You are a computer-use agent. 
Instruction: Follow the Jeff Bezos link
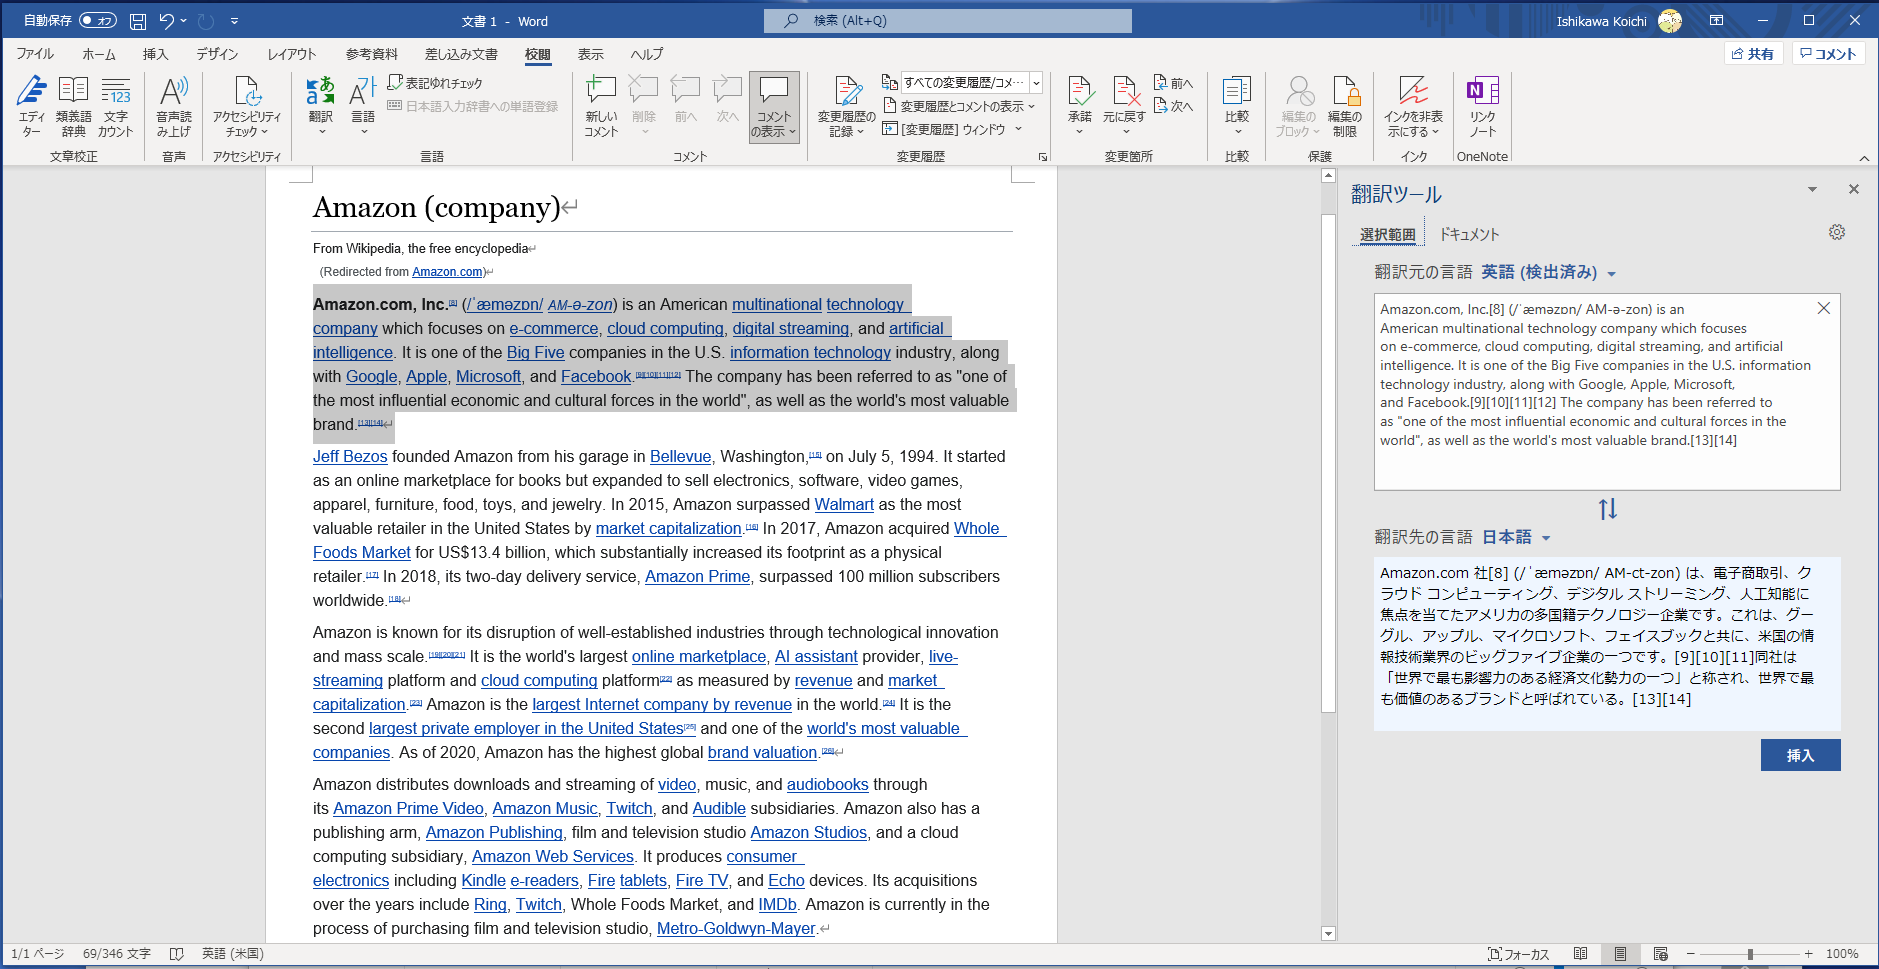pyautogui.click(x=350, y=456)
